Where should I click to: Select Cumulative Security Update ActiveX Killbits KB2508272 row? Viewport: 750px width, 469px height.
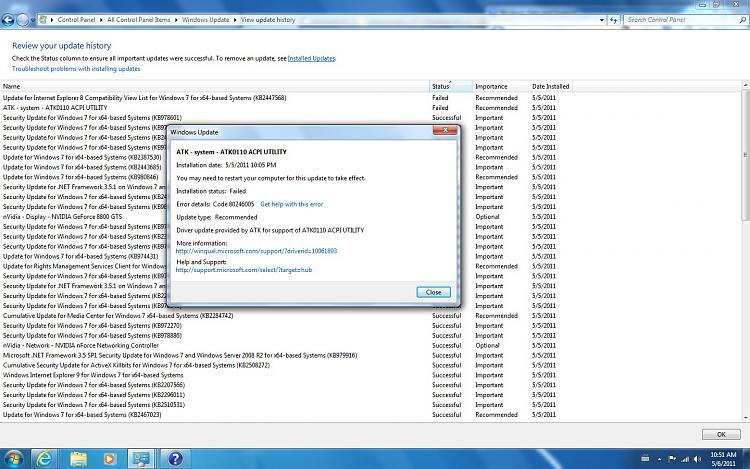pyautogui.click(x=286, y=365)
